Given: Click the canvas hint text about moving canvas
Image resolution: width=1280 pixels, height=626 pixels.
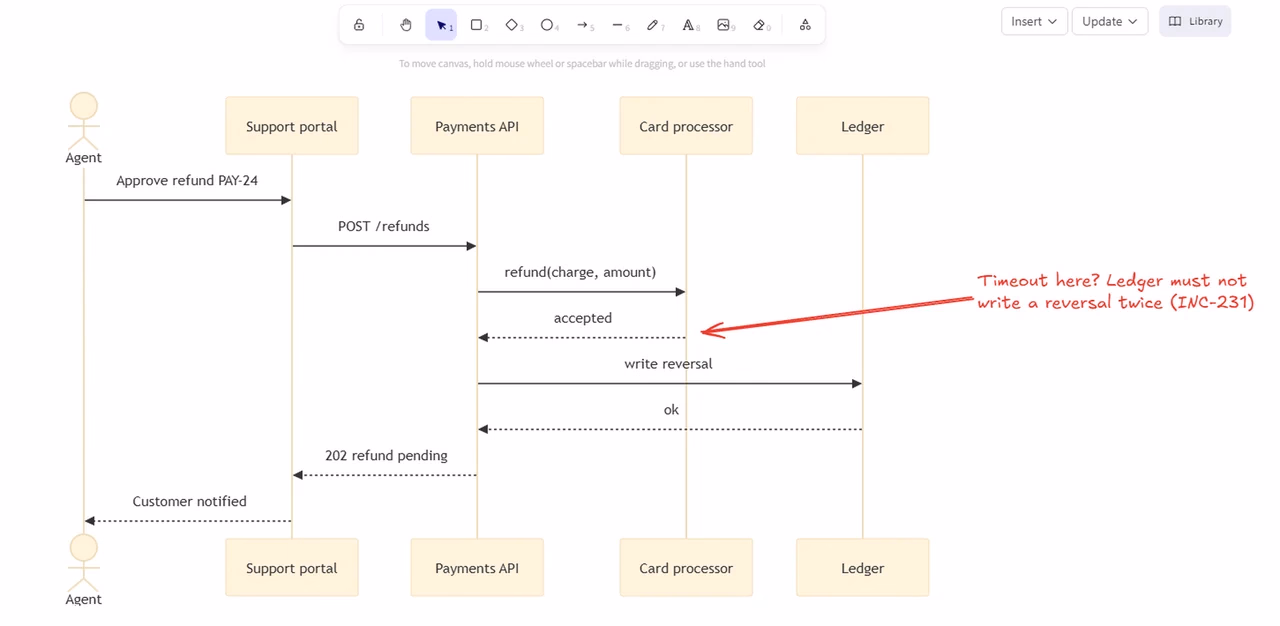Looking at the screenshot, I should pyautogui.click(x=582, y=64).
